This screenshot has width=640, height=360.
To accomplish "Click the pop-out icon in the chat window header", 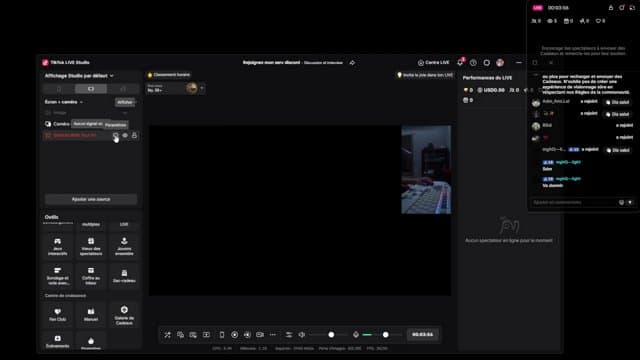I will point(622,8).
